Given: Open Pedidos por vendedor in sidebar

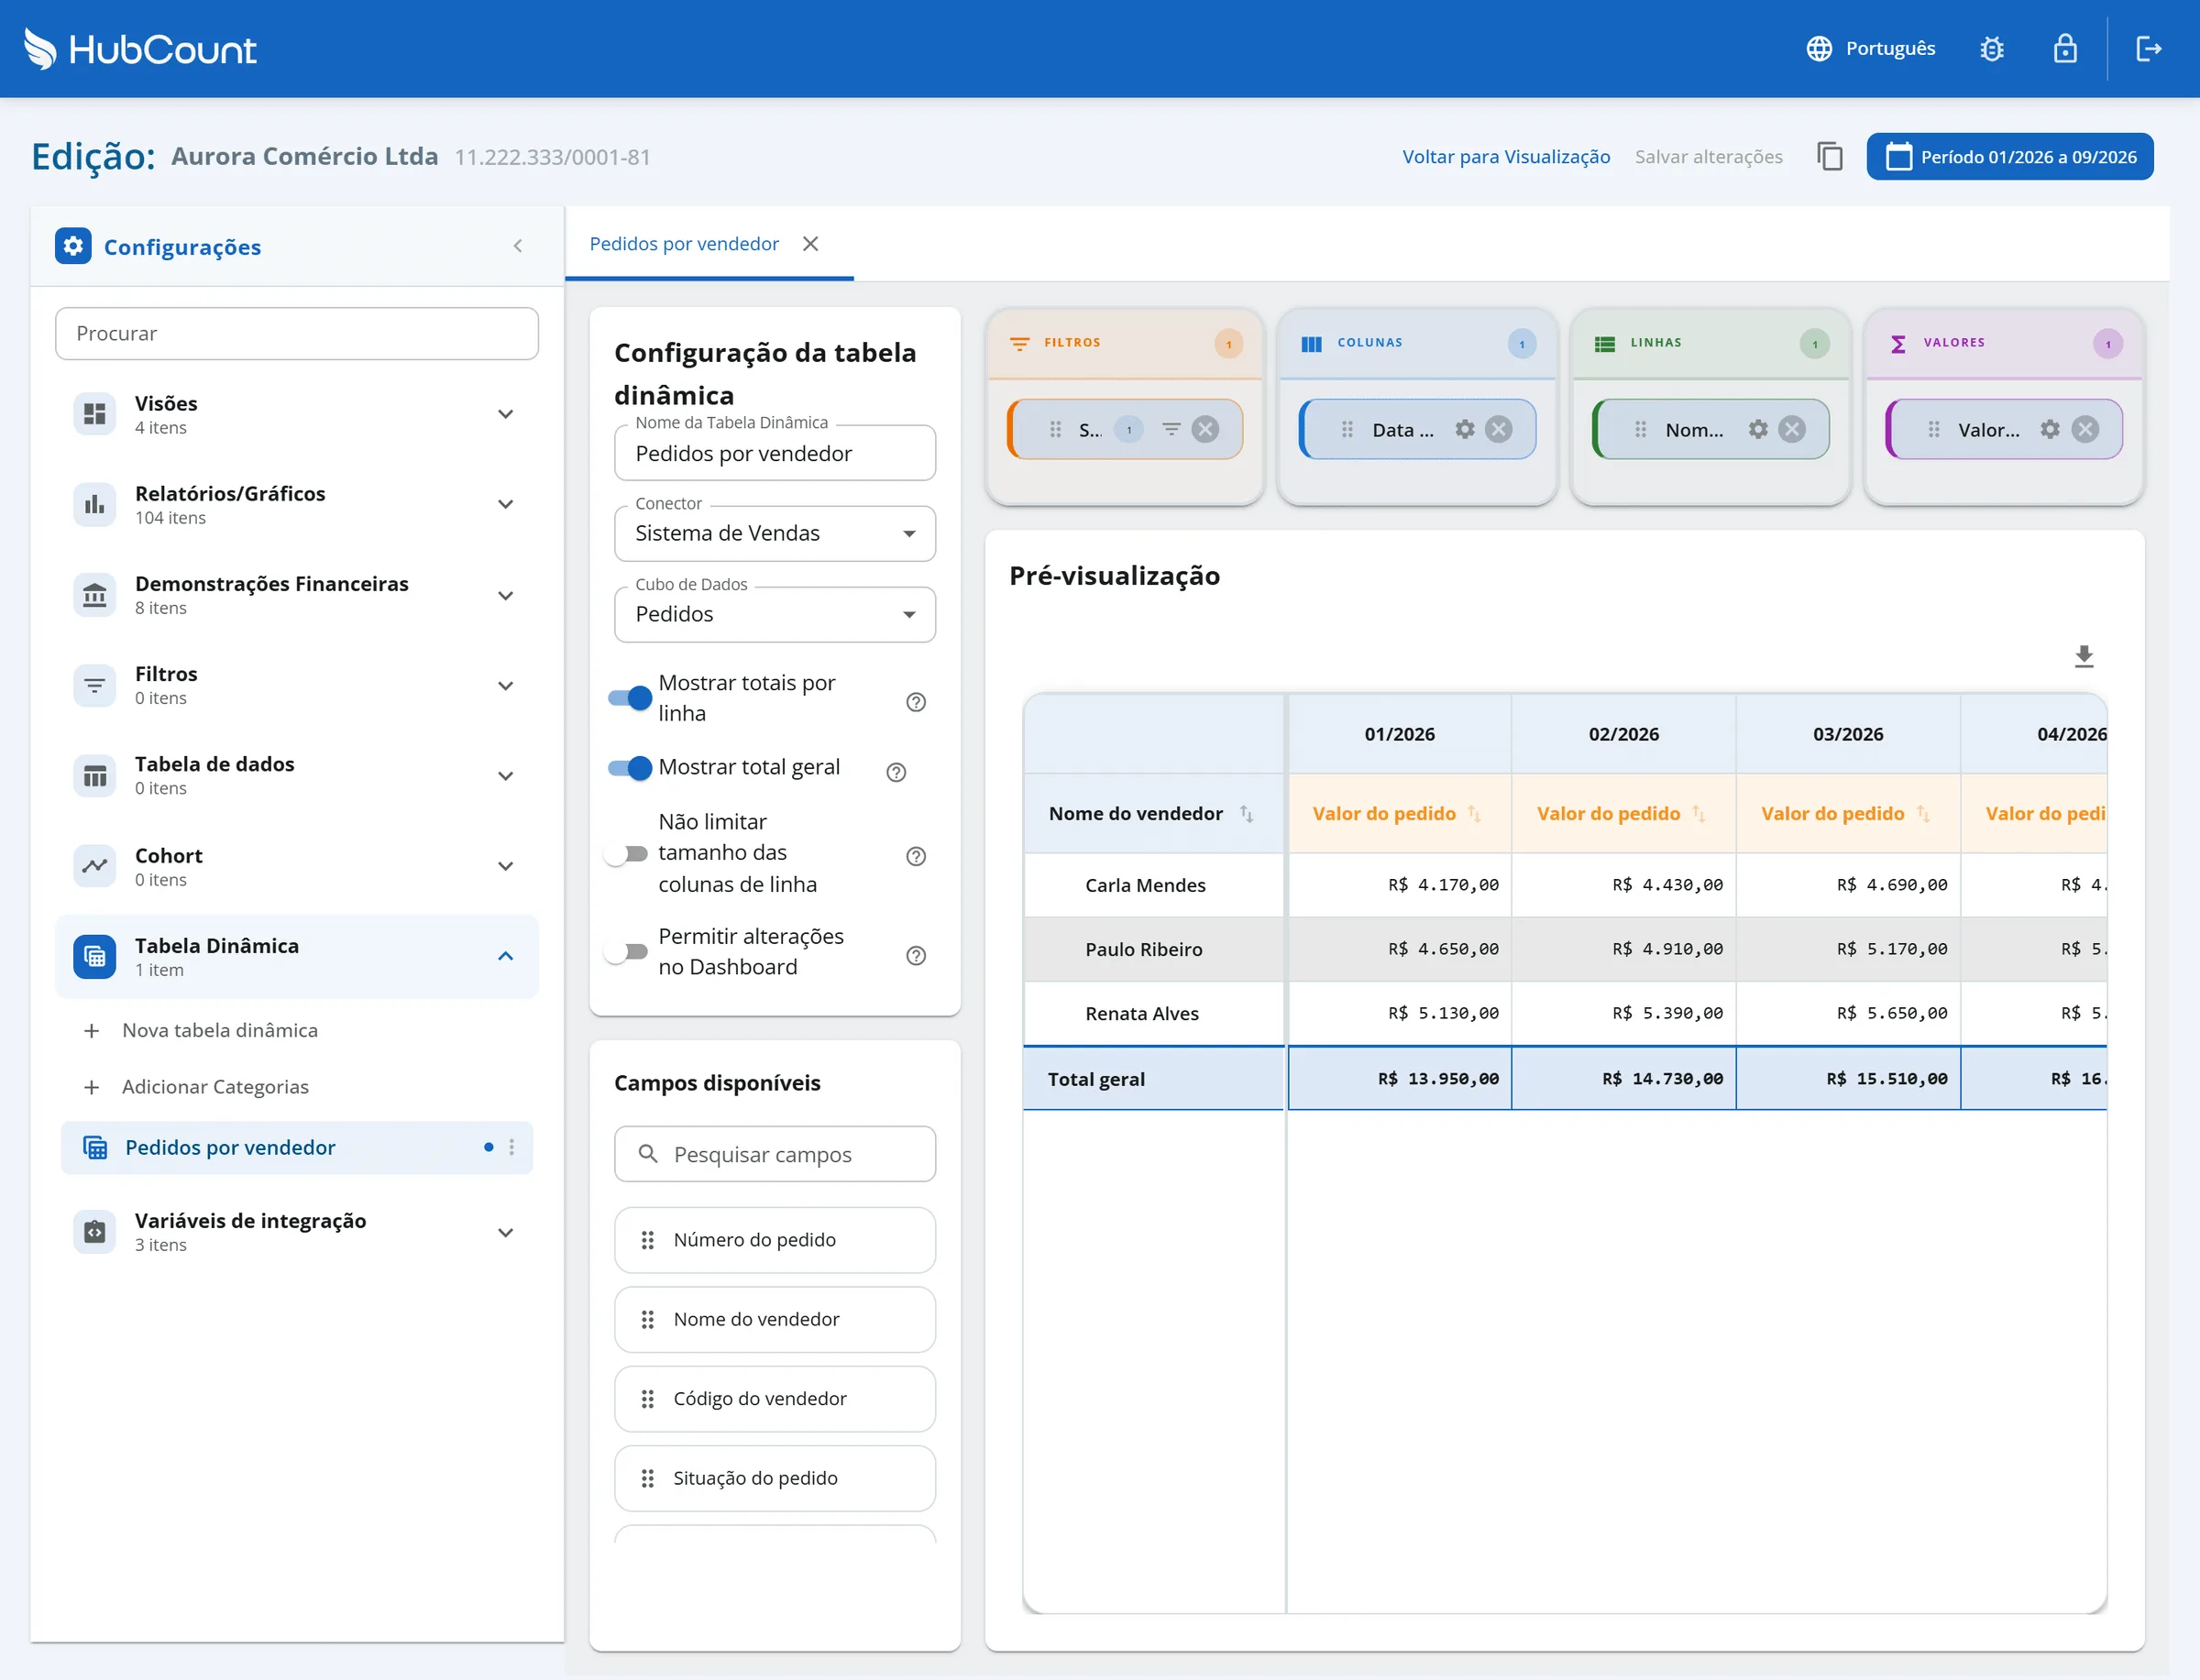Looking at the screenshot, I should pos(296,1147).
